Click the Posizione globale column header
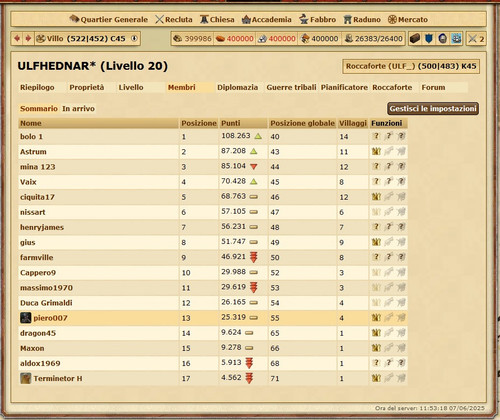500x420 pixels. pyautogui.click(x=302, y=123)
